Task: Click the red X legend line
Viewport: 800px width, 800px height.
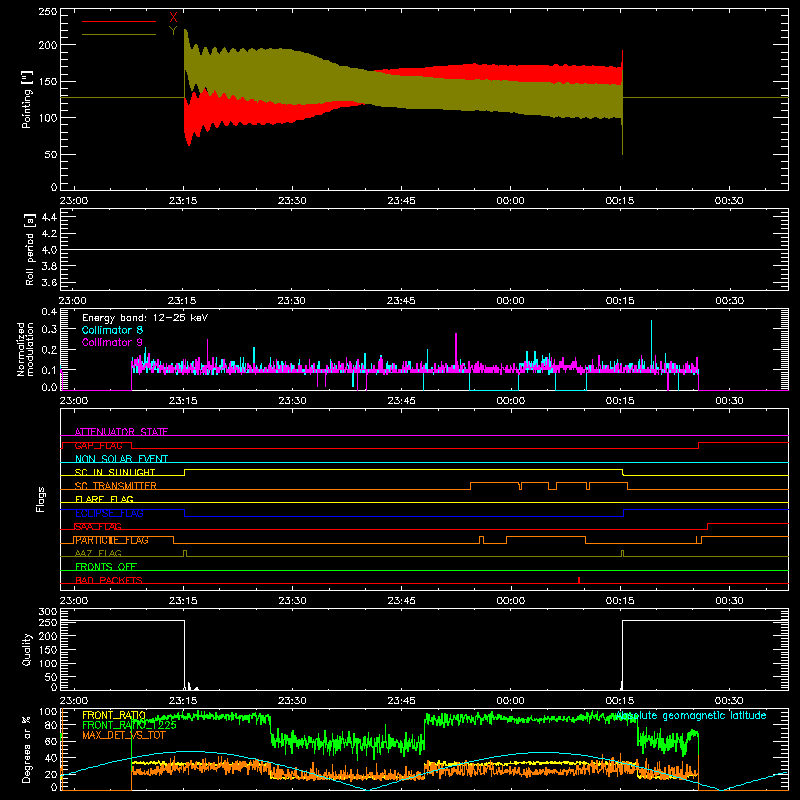Action: point(119,21)
